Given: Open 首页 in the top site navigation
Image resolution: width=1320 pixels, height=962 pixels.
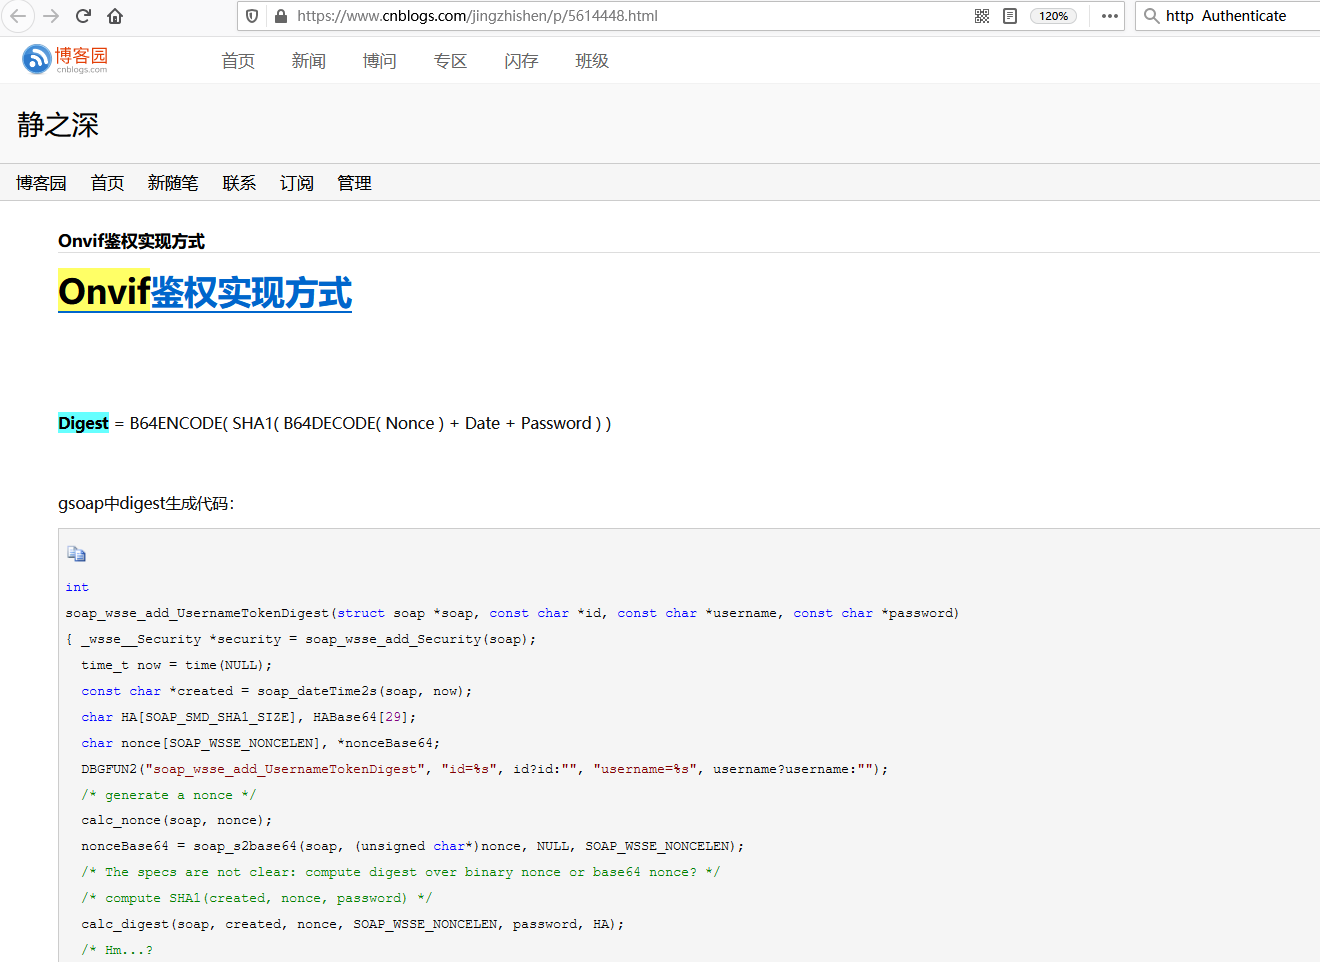Looking at the screenshot, I should click(238, 61).
